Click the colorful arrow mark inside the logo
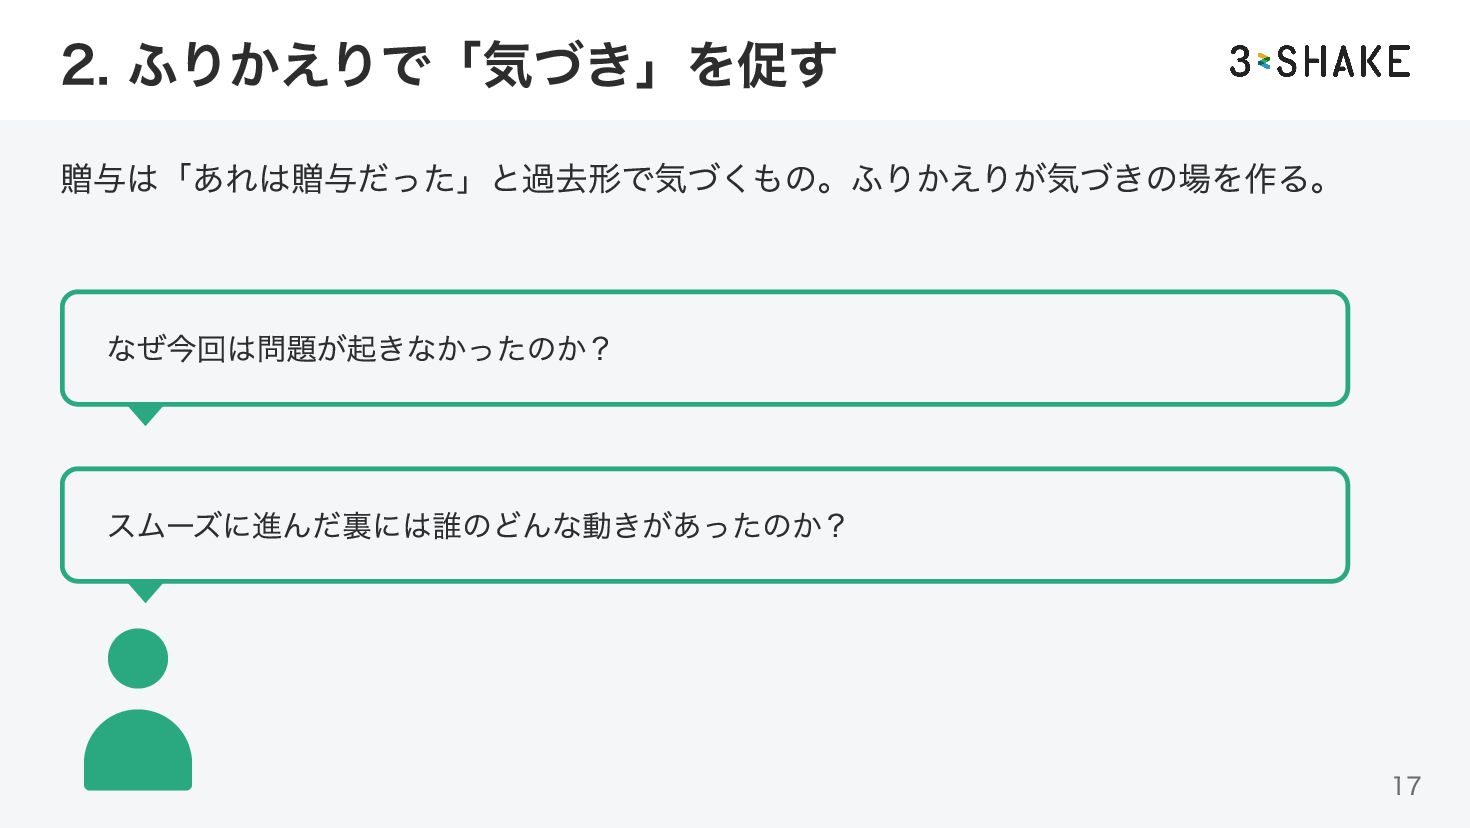This screenshot has width=1470, height=828. (x=1264, y=62)
